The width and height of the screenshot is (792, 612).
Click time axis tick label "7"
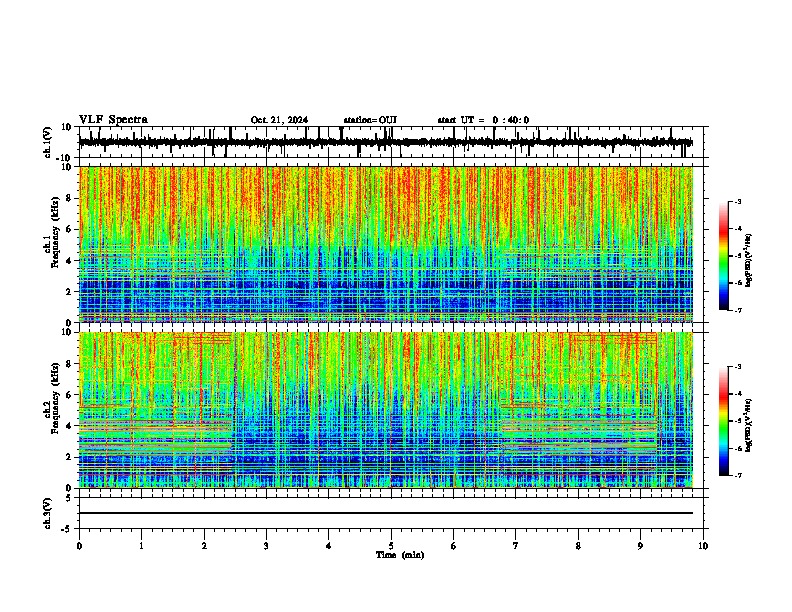pyautogui.click(x=516, y=546)
